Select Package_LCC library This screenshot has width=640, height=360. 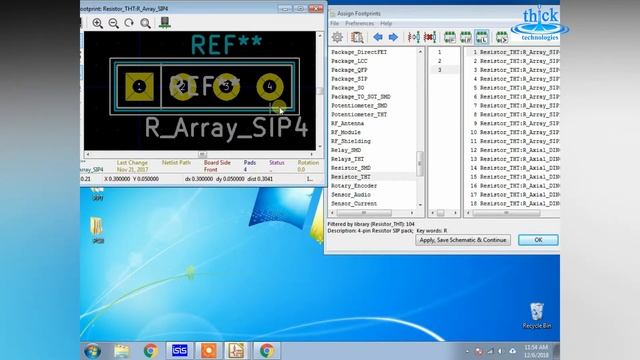pos(349,61)
